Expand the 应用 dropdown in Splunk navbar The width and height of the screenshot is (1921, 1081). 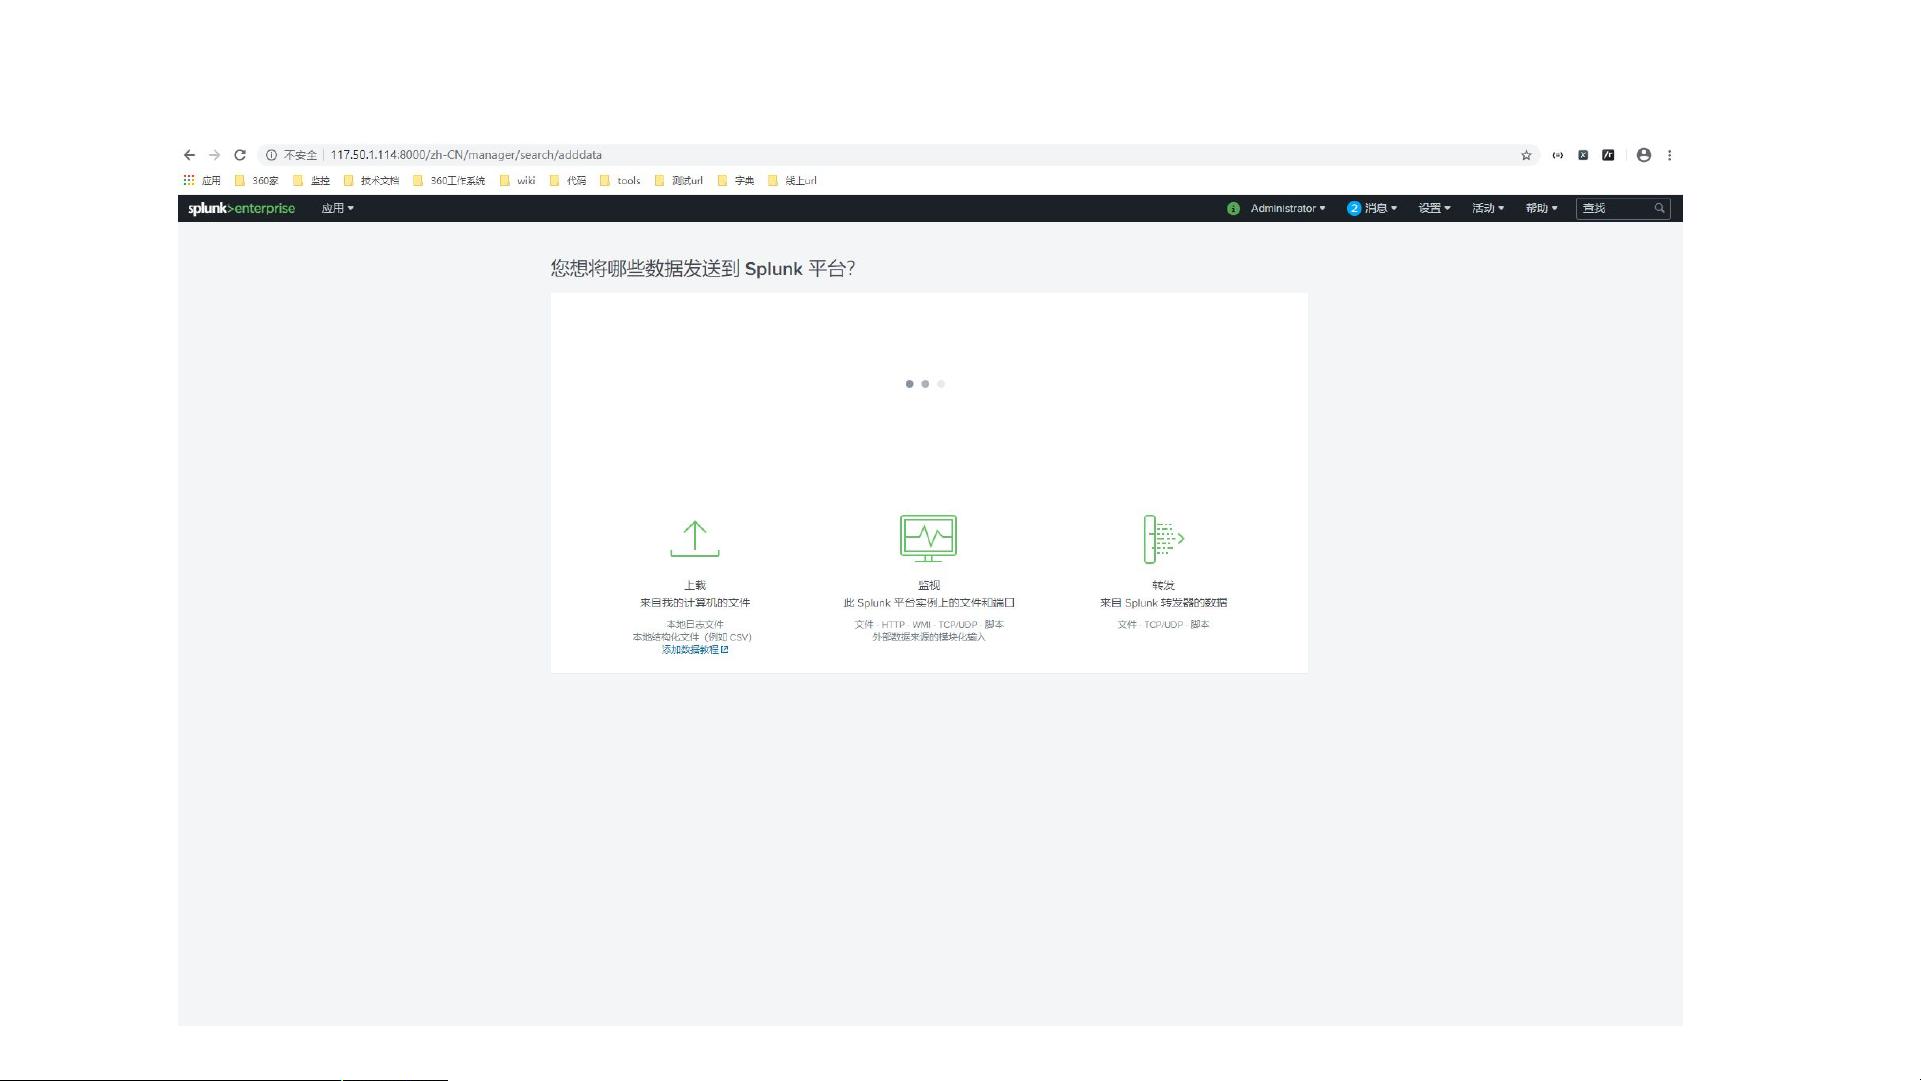coord(337,208)
